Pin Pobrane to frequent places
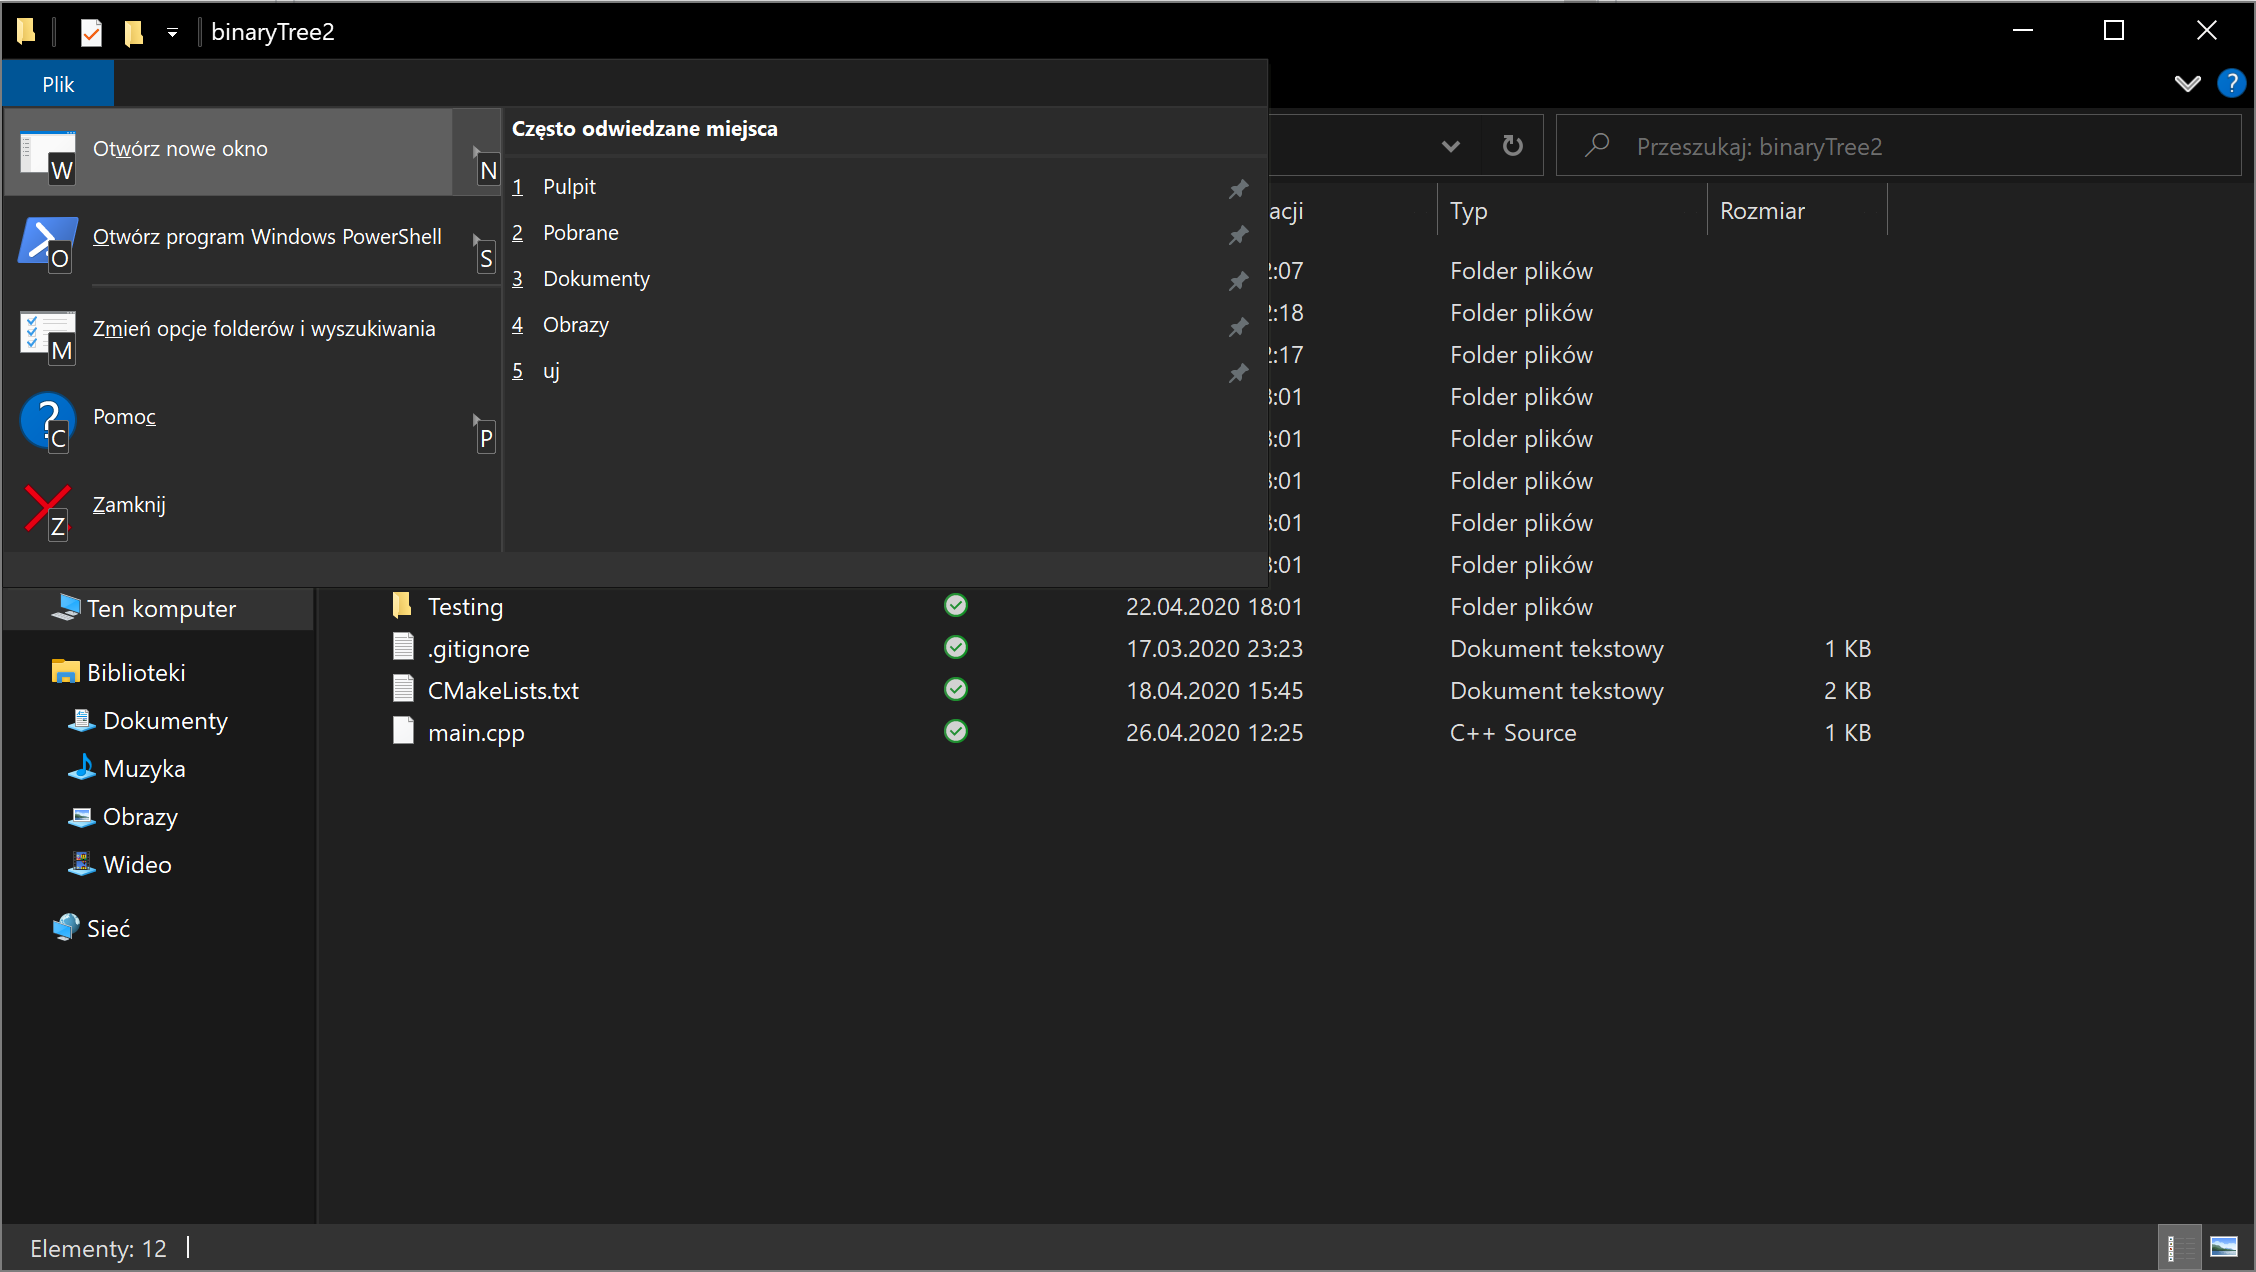2256x1272 pixels. click(x=1238, y=234)
